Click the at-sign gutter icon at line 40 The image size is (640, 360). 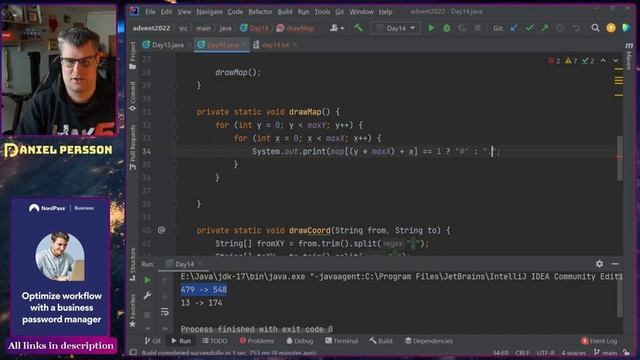coord(161,230)
